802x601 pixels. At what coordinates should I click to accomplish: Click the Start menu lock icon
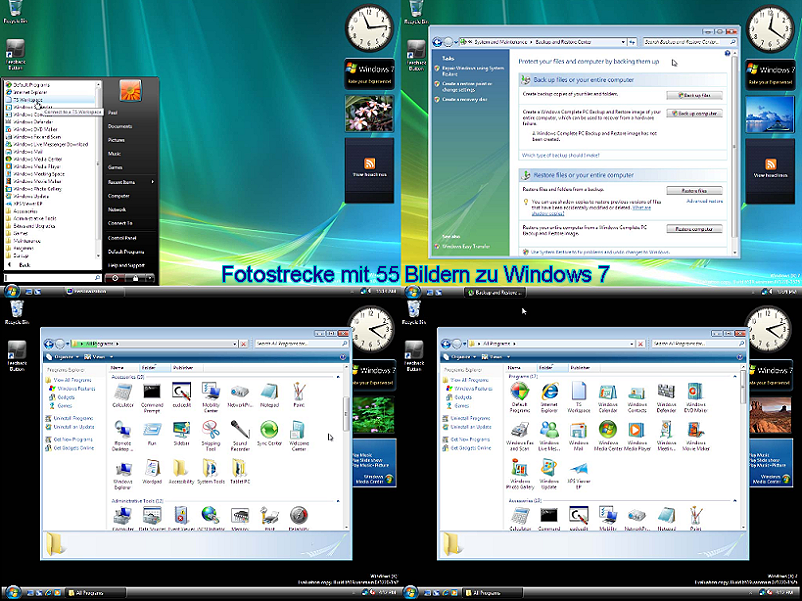tap(136, 277)
